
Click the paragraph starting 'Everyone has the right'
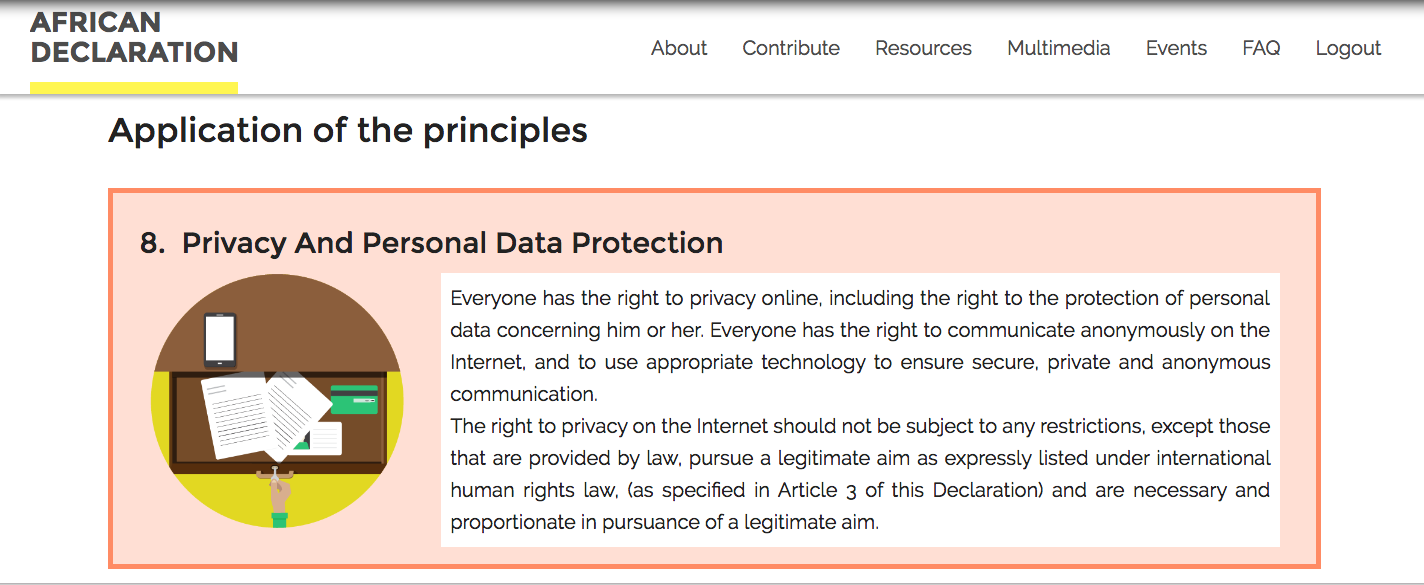coord(860,346)
